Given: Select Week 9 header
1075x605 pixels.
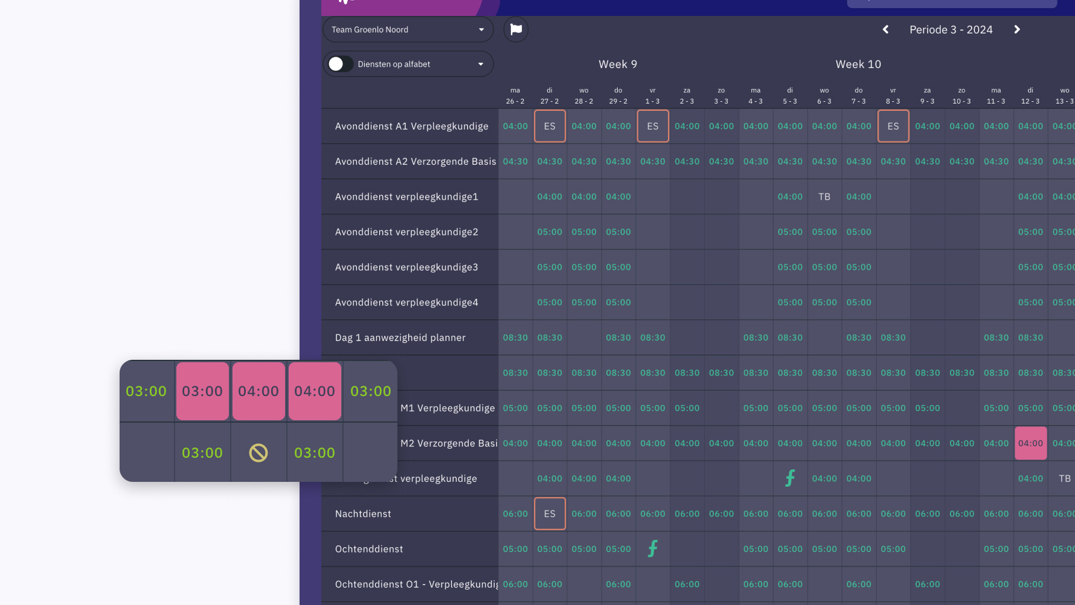Looking at the screenshot, I should point(618,64).
